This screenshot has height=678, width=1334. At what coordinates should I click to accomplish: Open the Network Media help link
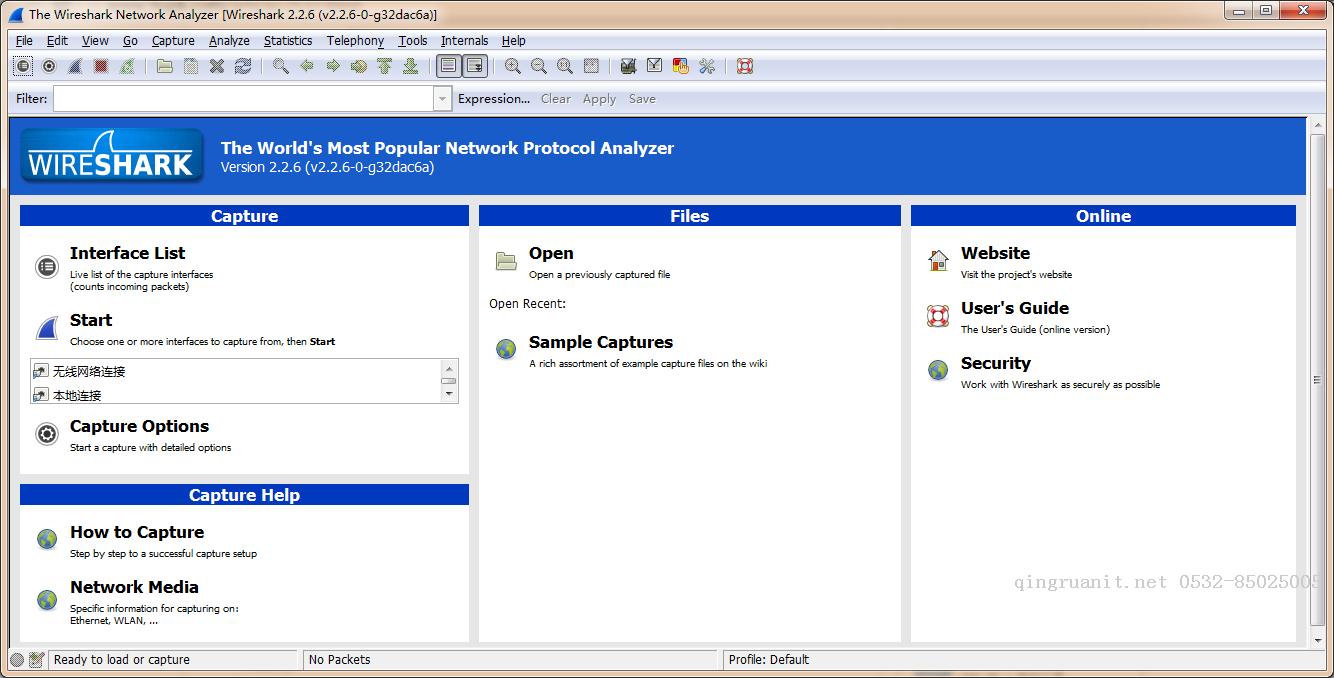coord(134,587)
